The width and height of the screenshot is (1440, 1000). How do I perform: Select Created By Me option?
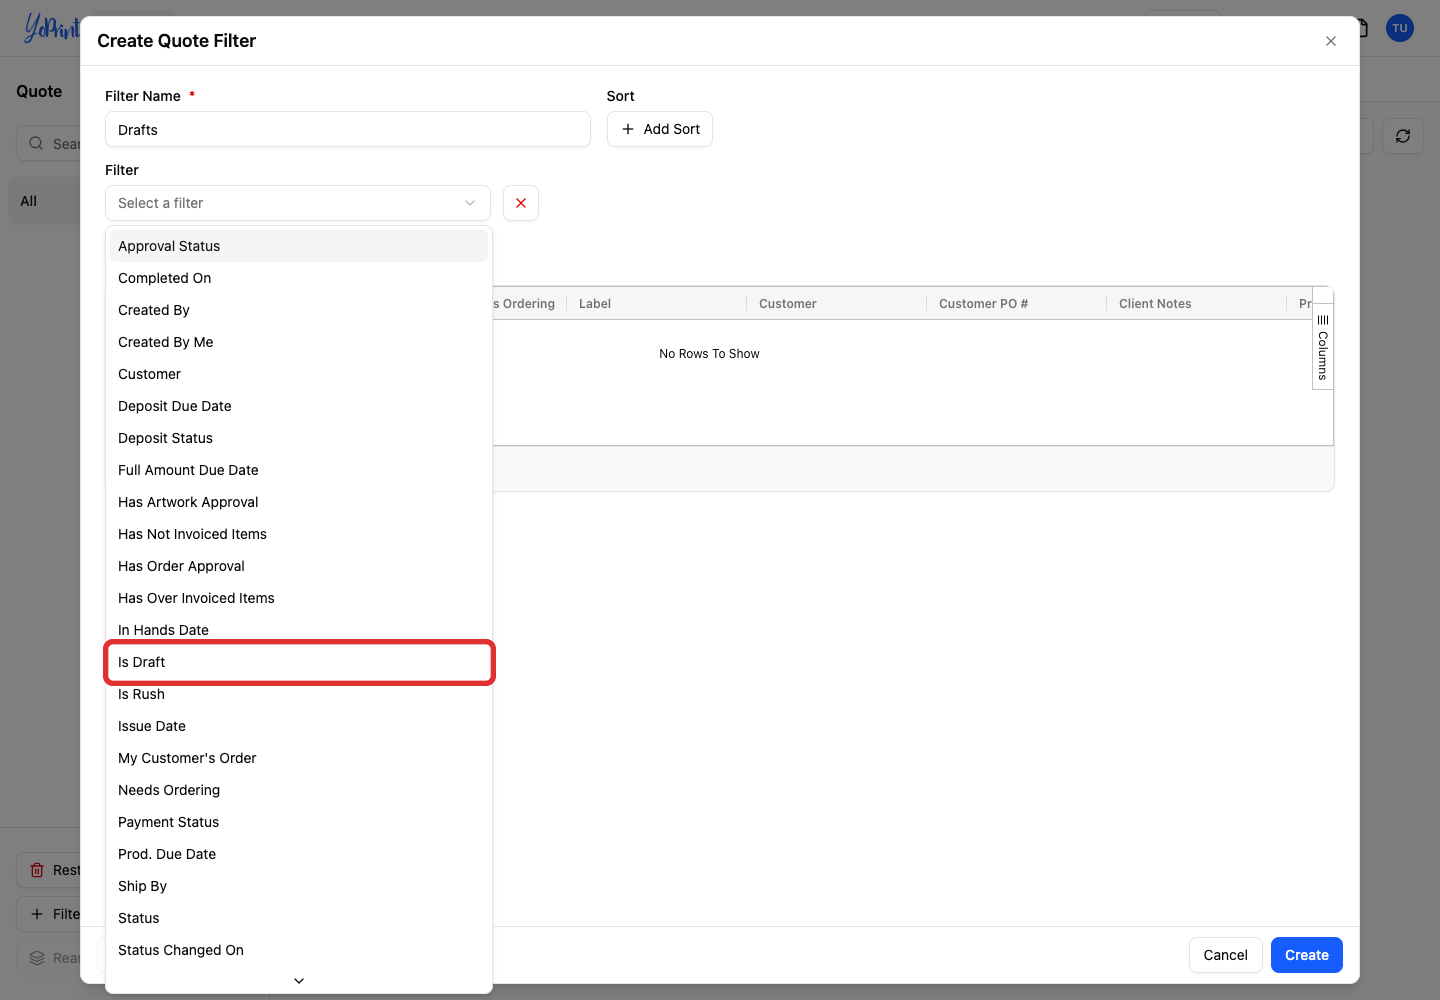coord(299,342)
